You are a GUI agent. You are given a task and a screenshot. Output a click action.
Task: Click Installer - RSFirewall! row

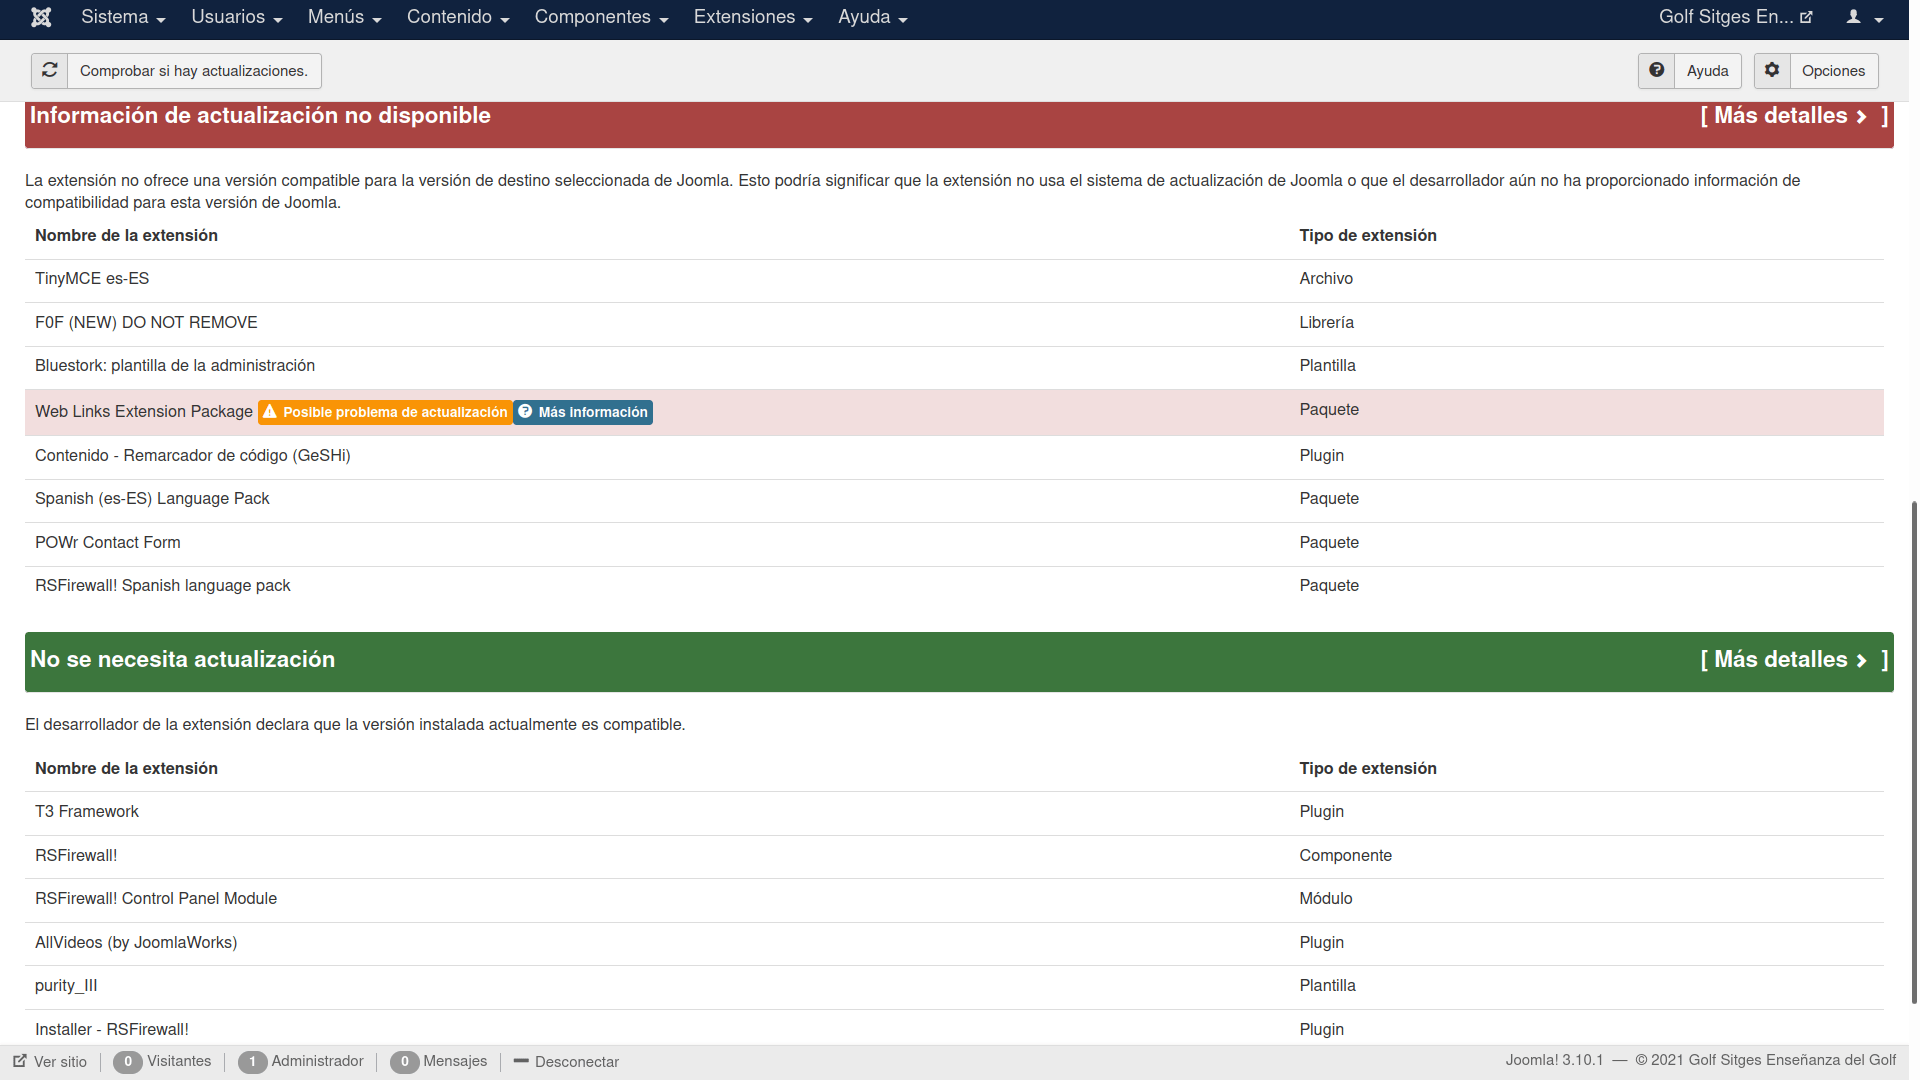954,1029
